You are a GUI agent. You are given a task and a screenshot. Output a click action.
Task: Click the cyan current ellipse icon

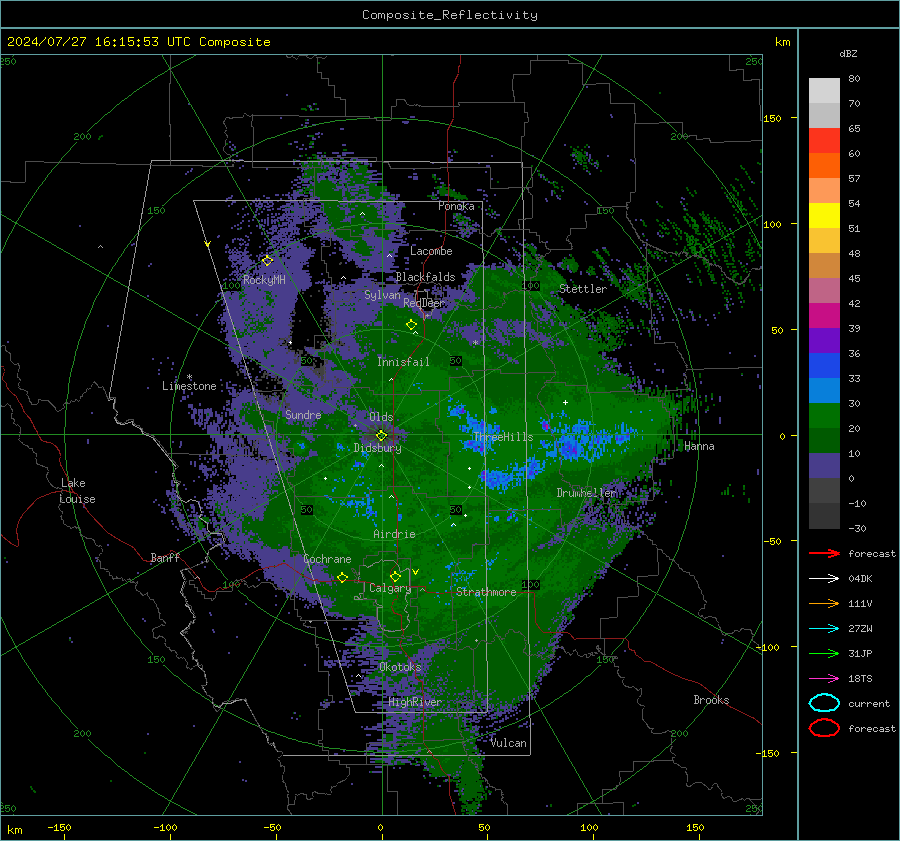click(x=824, y=703)
